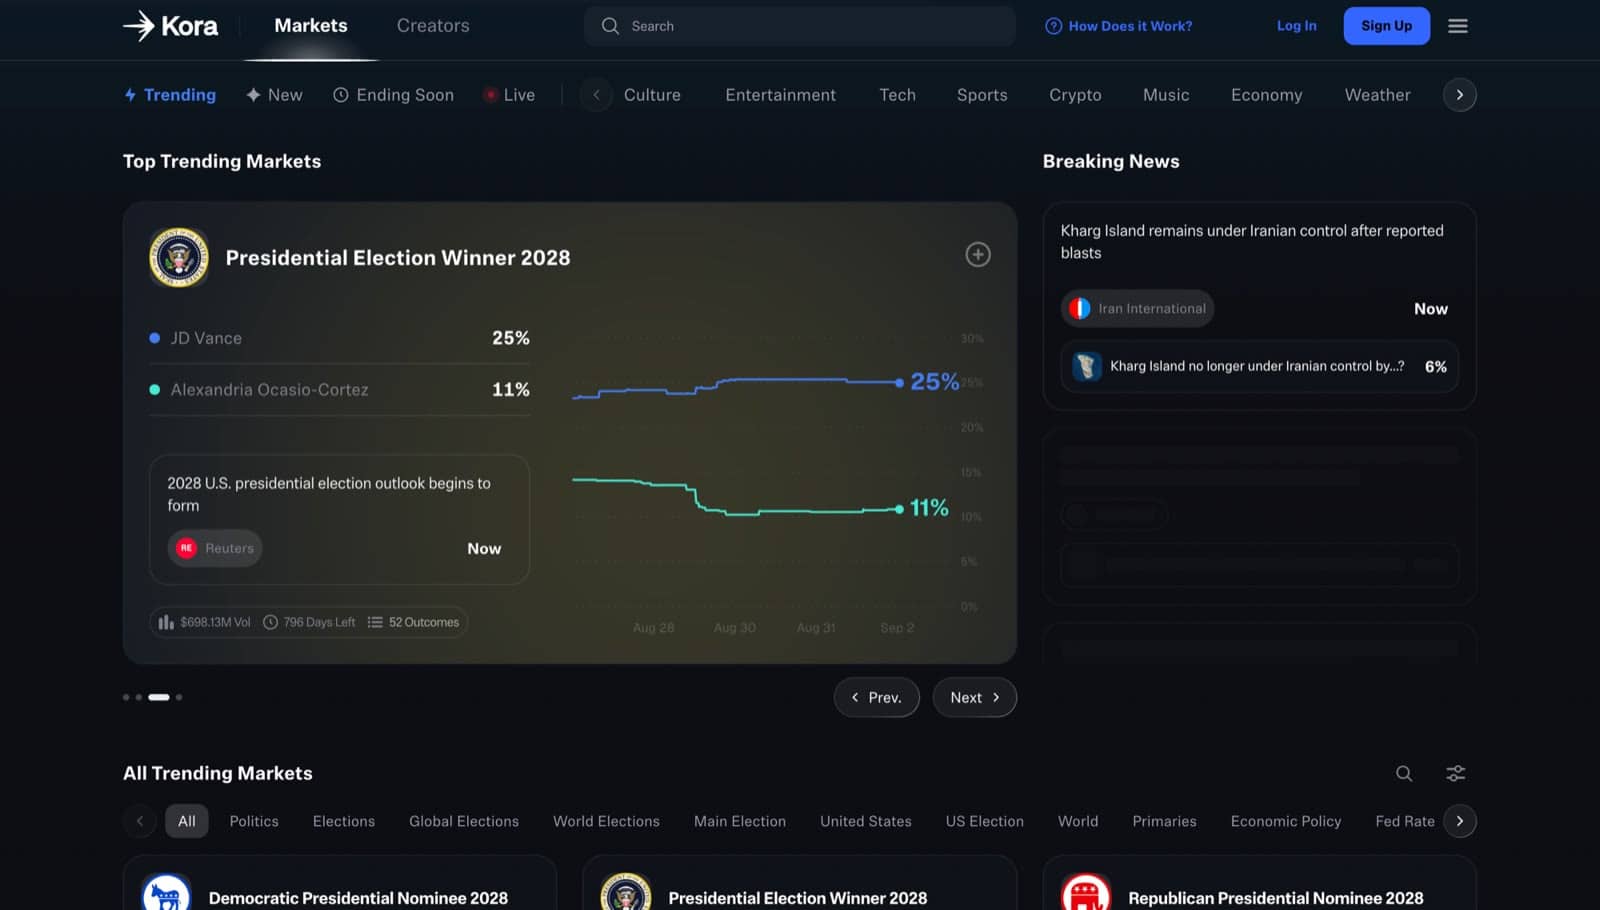Screen dimensions: 1600x910
Task: Open the hamburger menu icon
Action: (1458, 26)
